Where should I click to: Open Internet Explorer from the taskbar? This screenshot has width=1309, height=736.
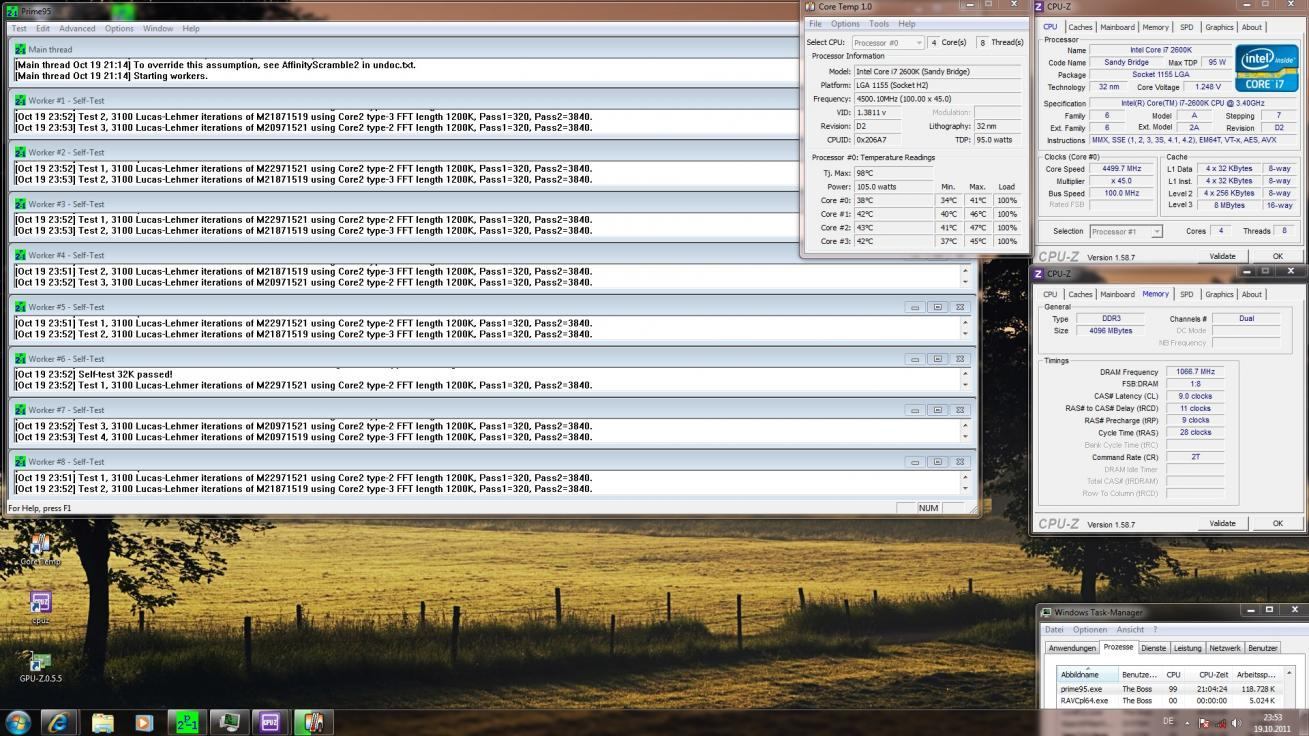coord(59,721)
